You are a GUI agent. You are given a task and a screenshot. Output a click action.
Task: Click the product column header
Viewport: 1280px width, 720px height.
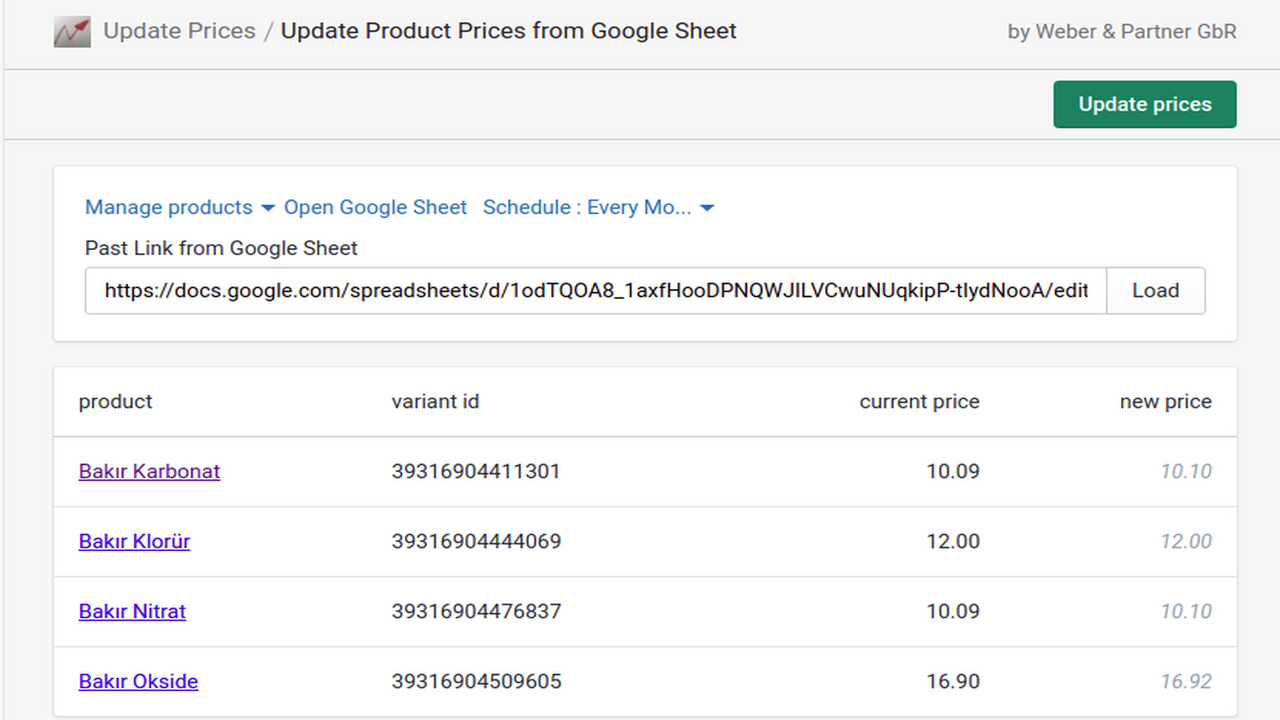point(115,401)
